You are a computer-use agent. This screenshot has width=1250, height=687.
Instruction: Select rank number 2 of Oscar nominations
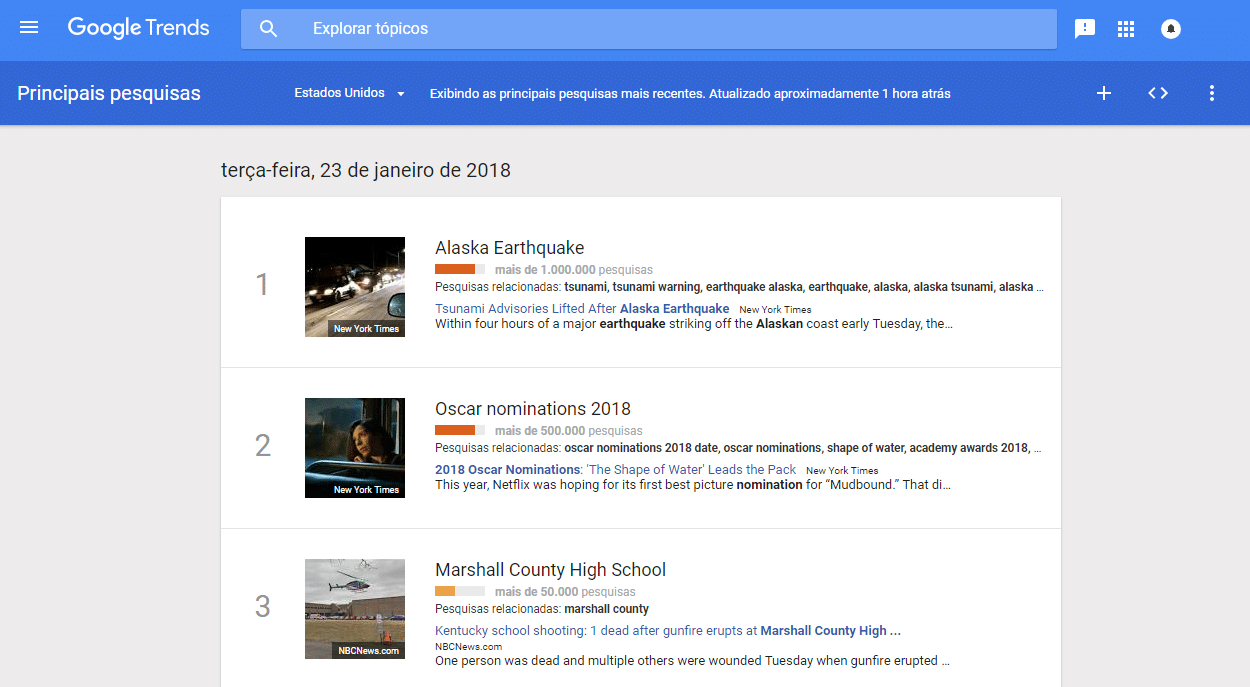pyautogui.click(x=263, y=446)
